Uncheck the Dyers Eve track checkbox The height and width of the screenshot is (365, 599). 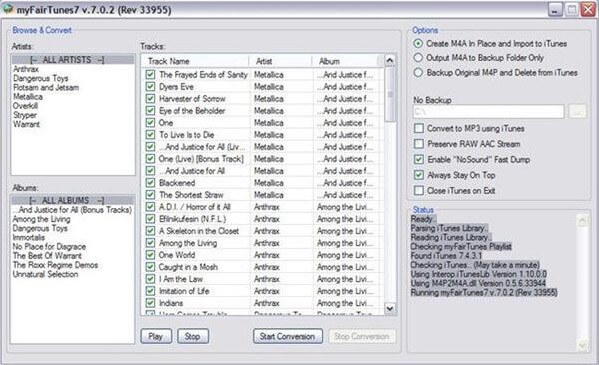150,87
